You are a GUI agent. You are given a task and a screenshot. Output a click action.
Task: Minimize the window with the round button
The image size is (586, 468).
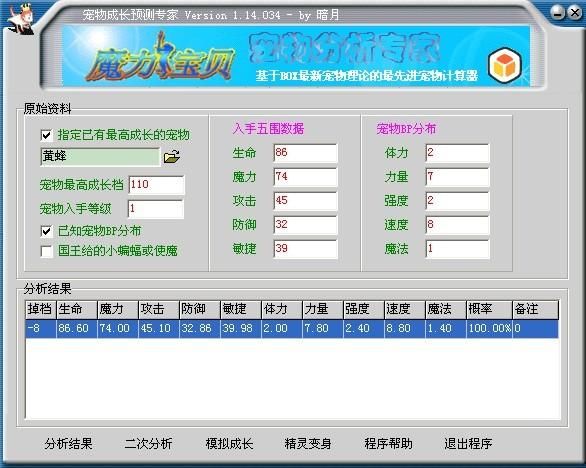[x=558, y=13]
